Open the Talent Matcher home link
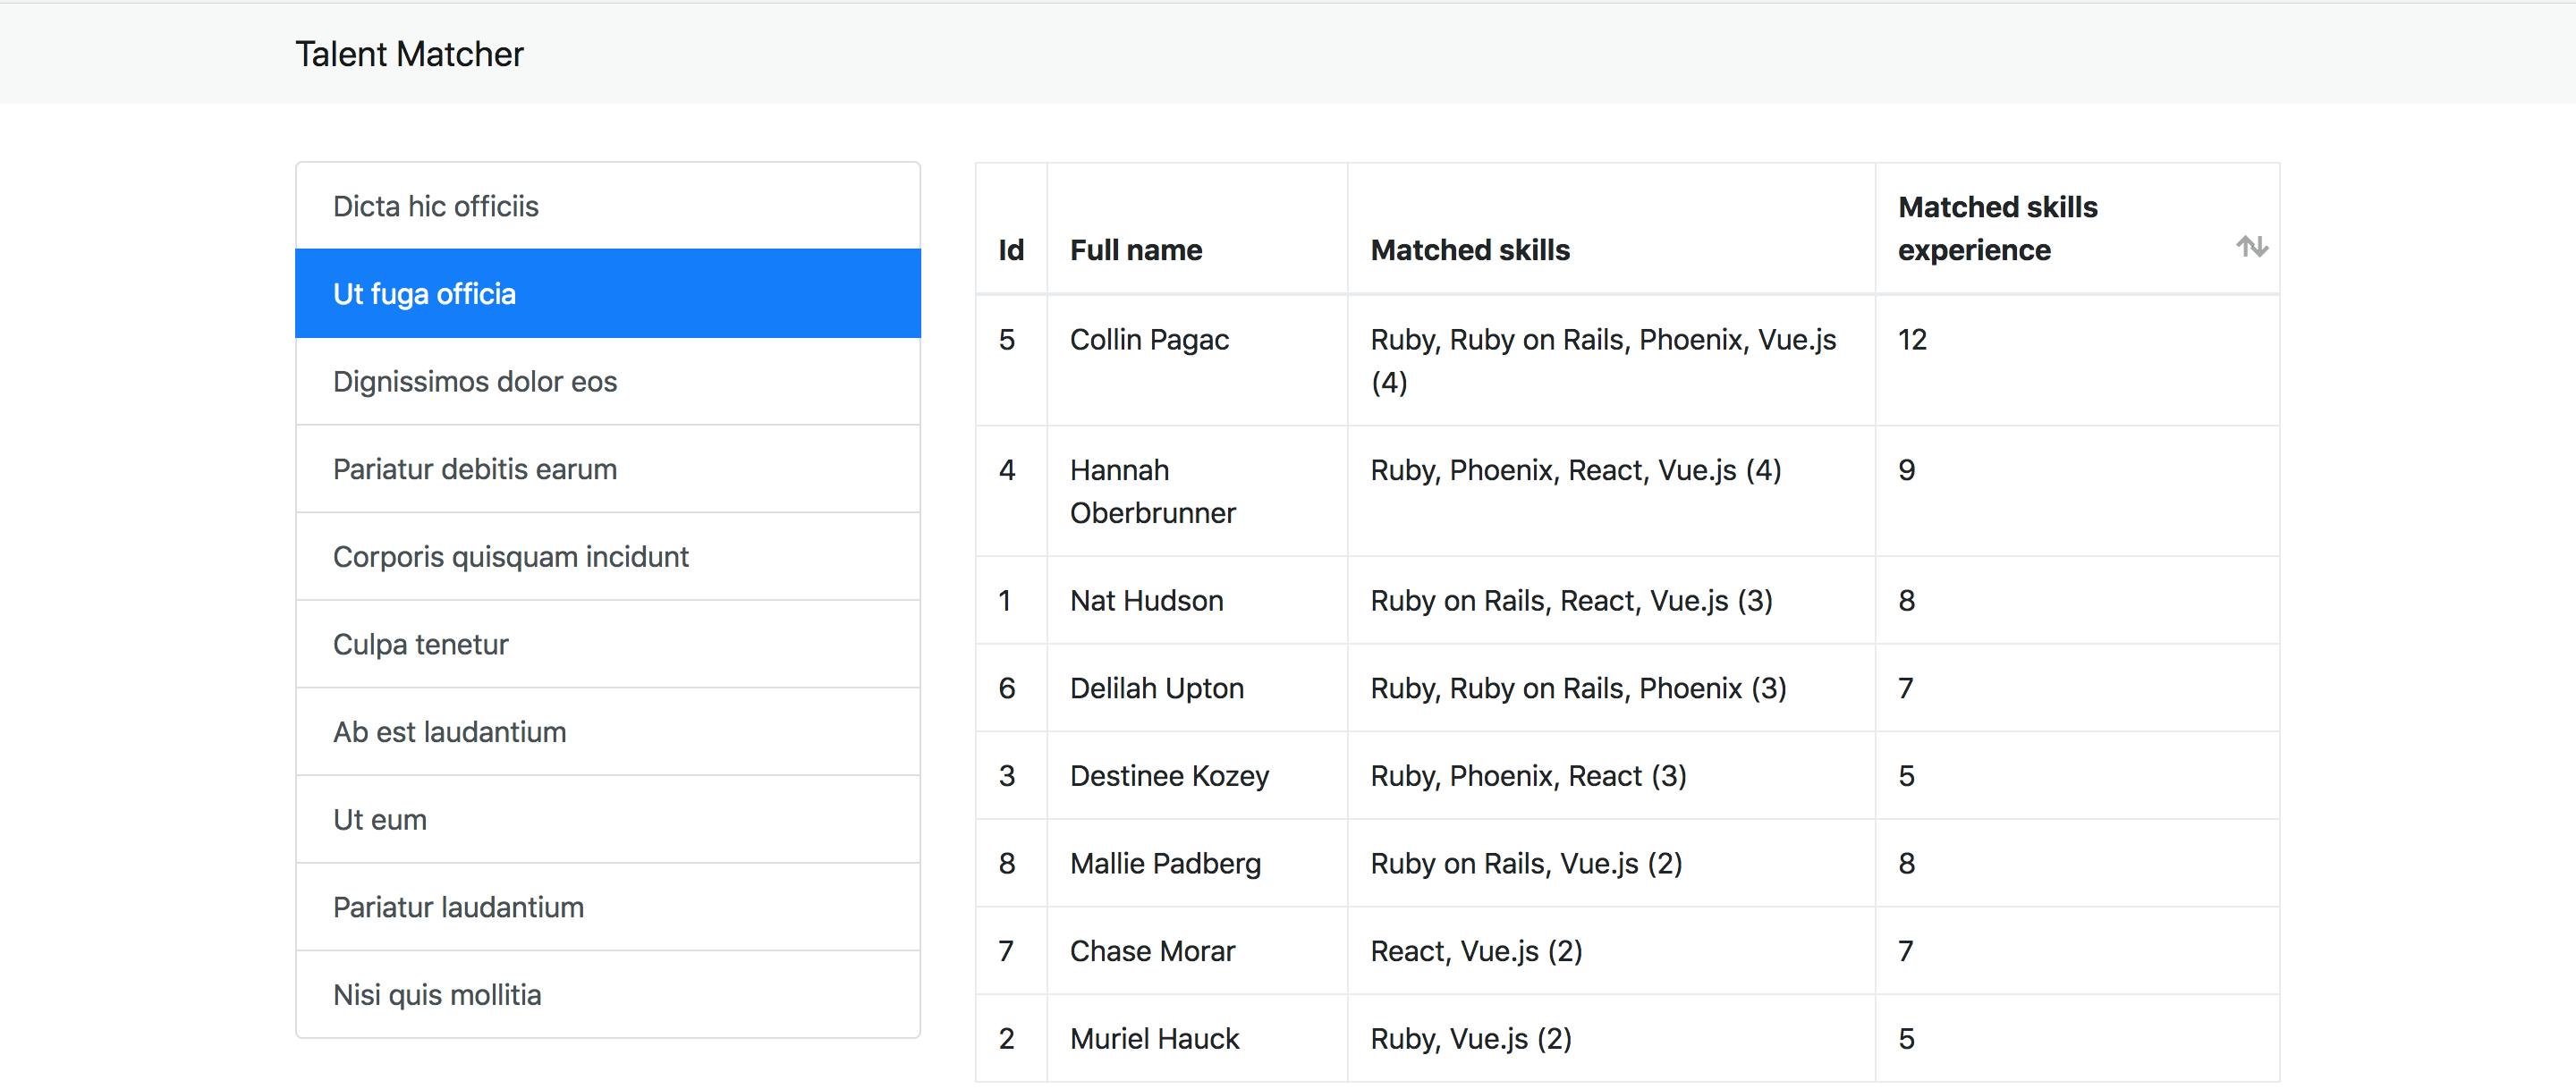This screenshot has height=1089, width=2576. (x=409, y=54)
